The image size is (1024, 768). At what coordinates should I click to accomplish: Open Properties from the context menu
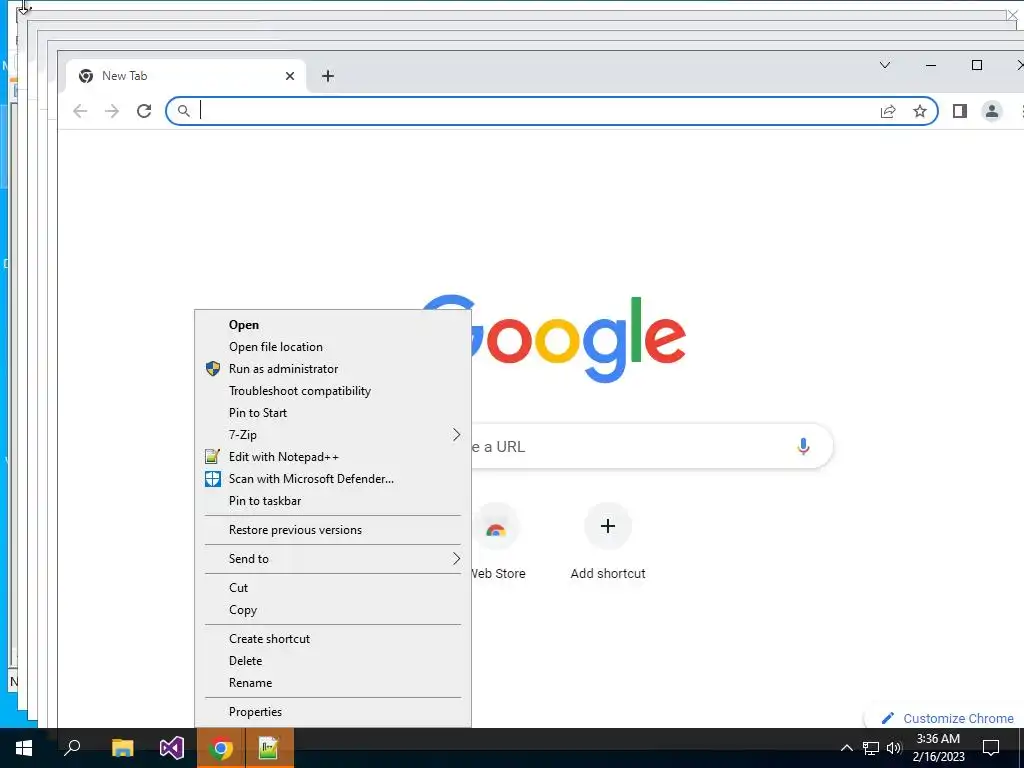click(x=333, y=712)
